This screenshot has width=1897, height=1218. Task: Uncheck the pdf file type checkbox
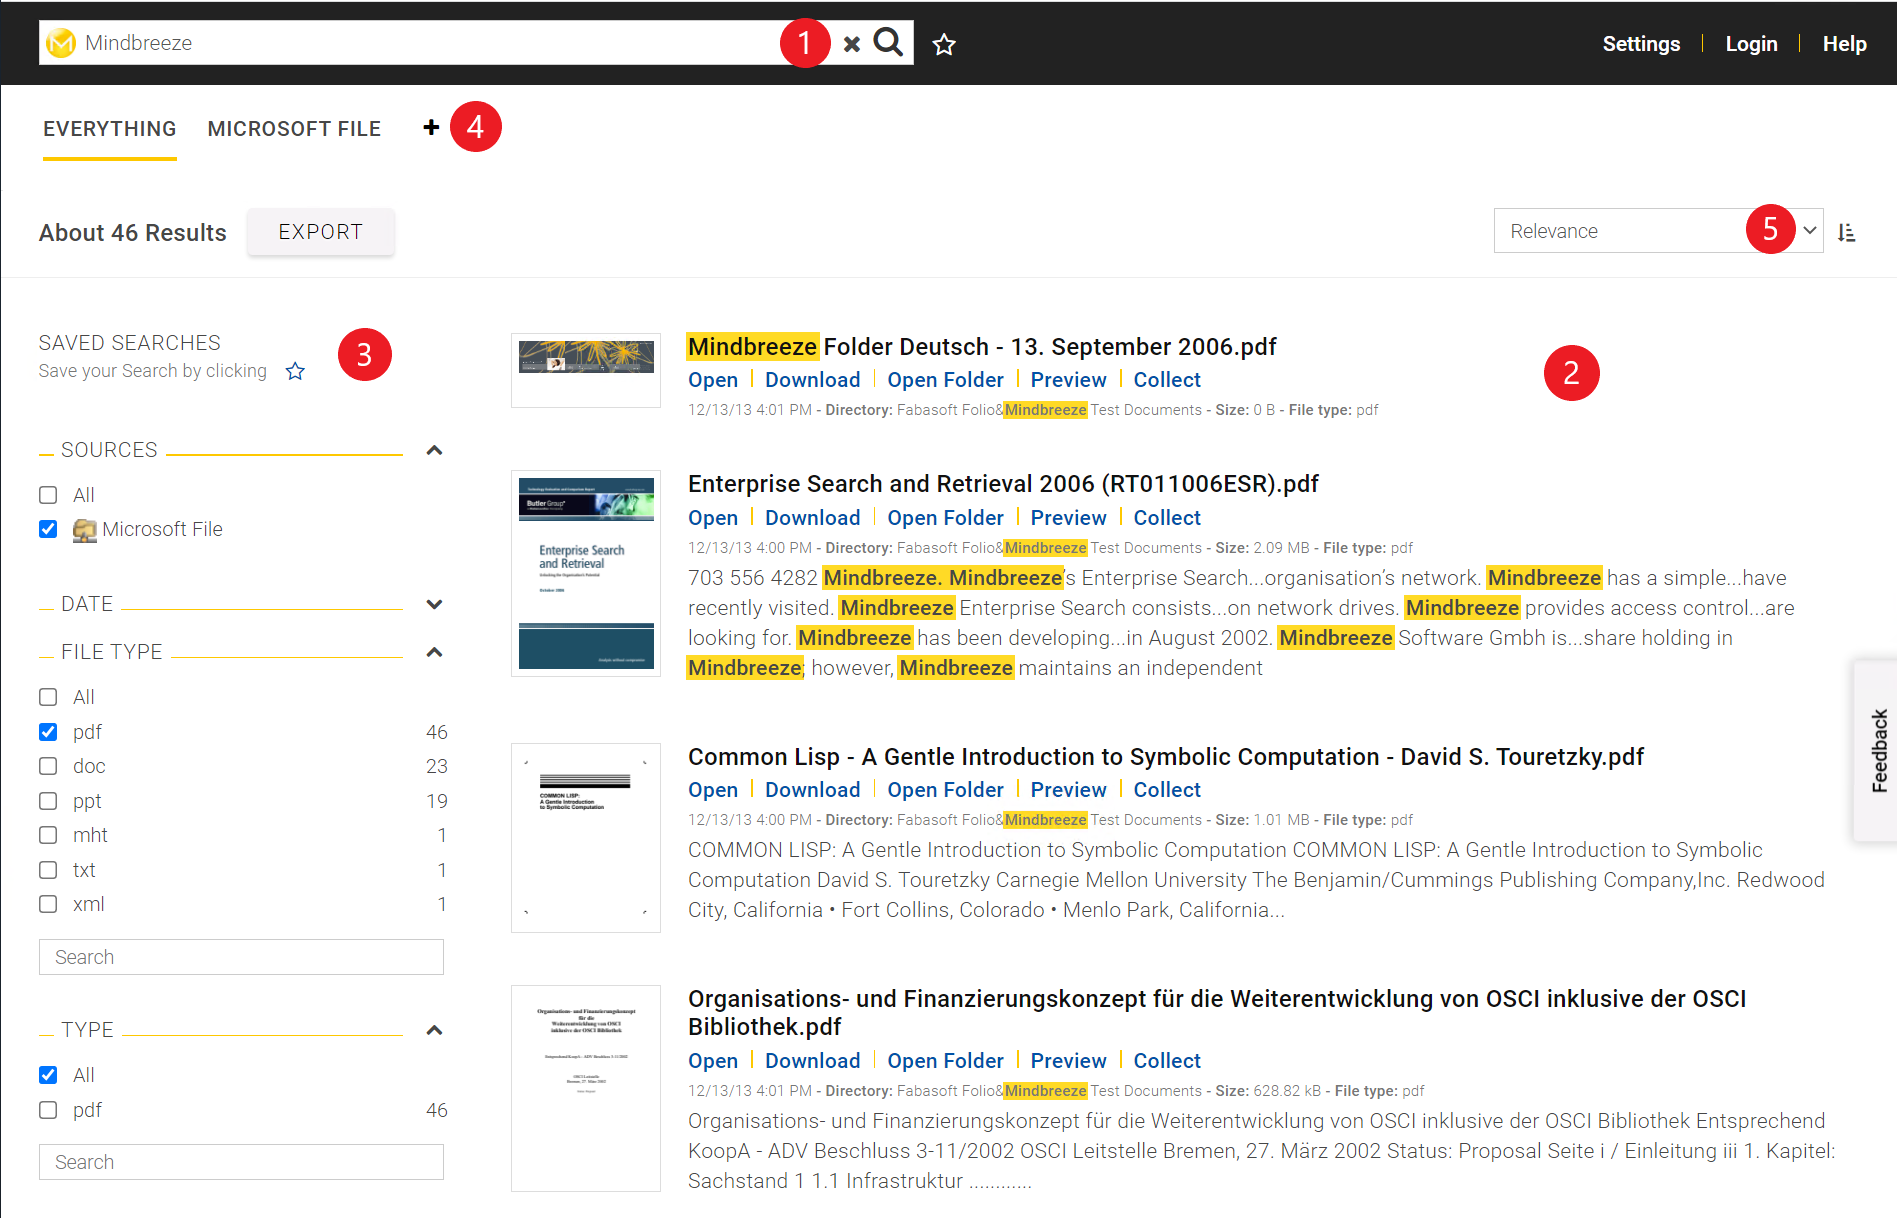(x=48, y=732)
